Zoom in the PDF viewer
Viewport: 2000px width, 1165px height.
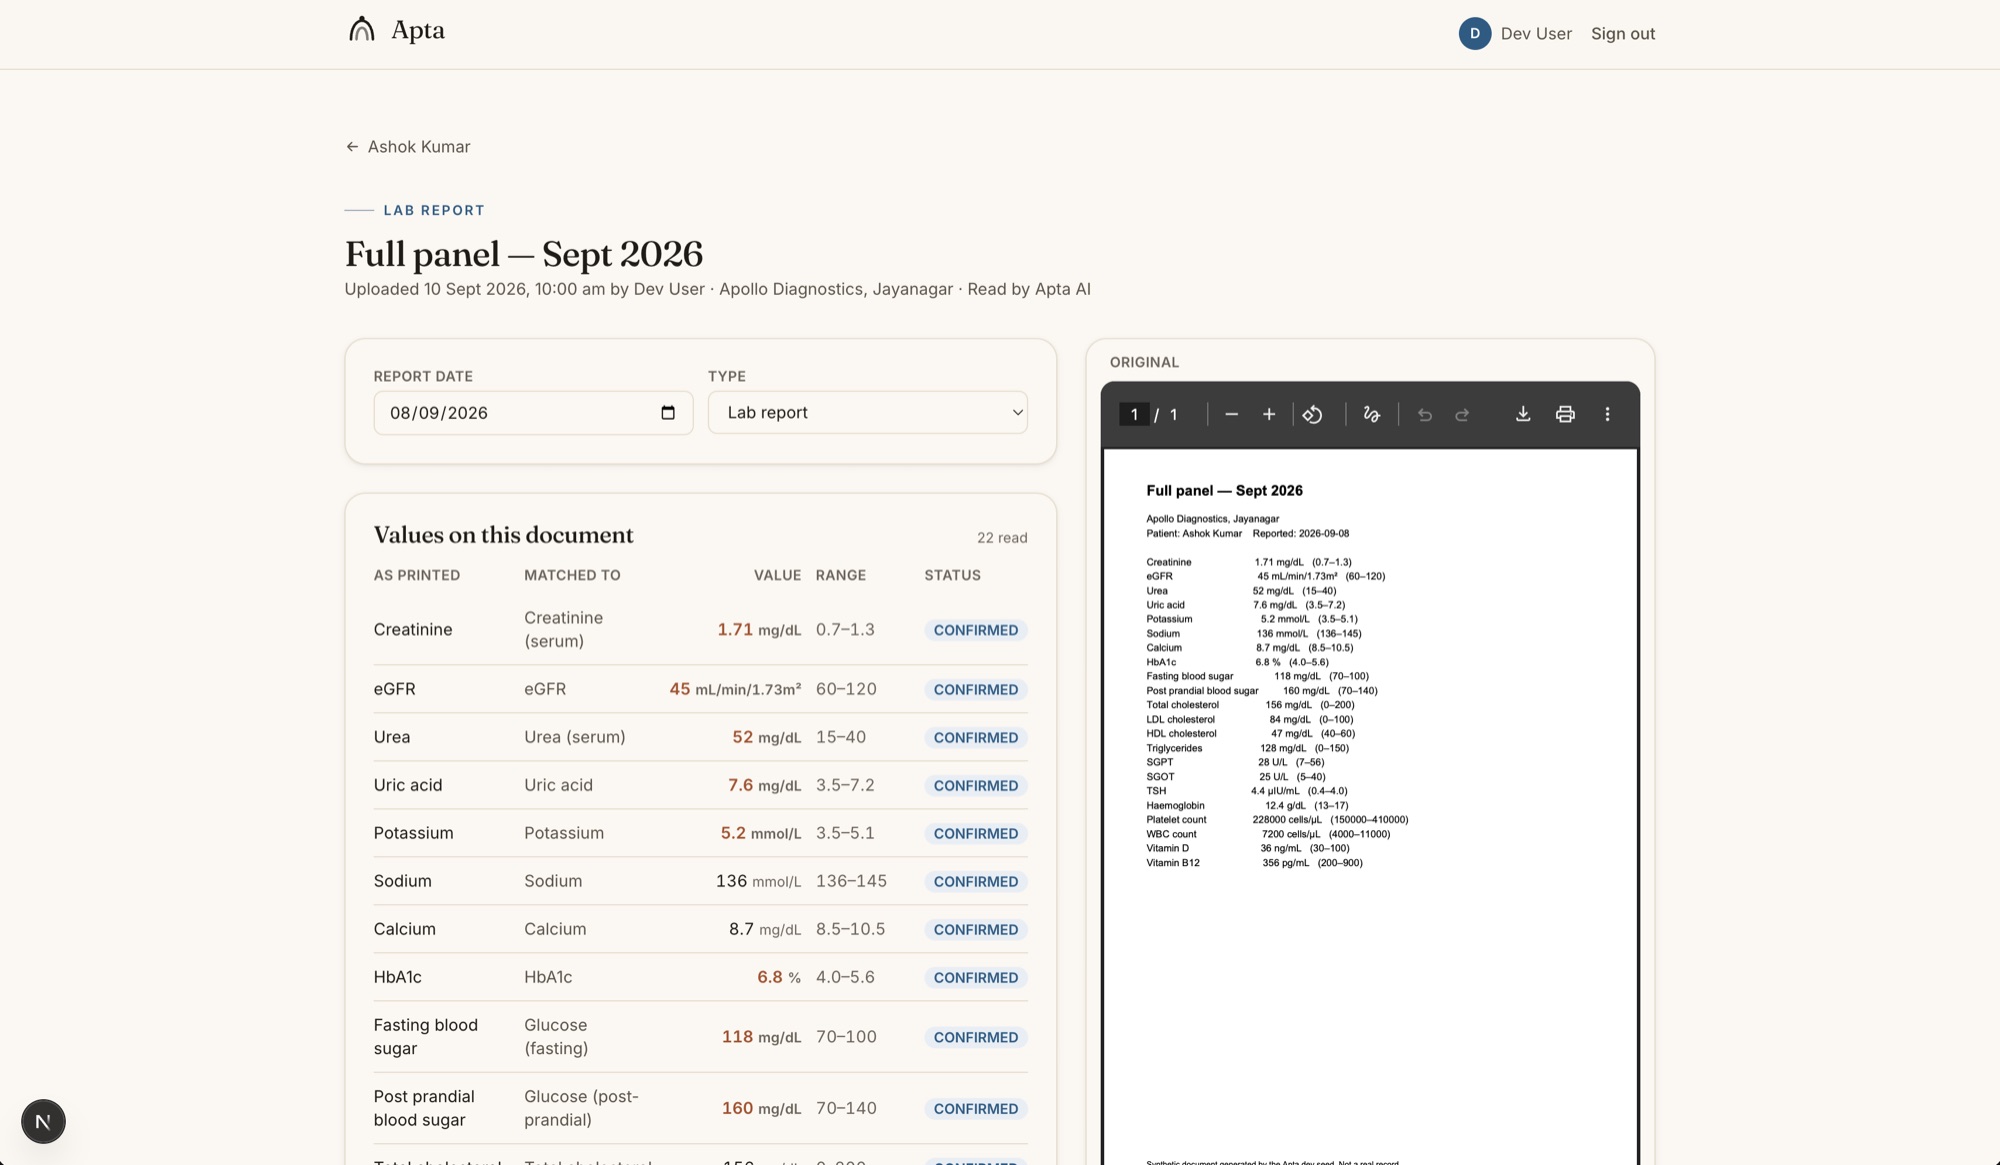(x=1268, y=414)
